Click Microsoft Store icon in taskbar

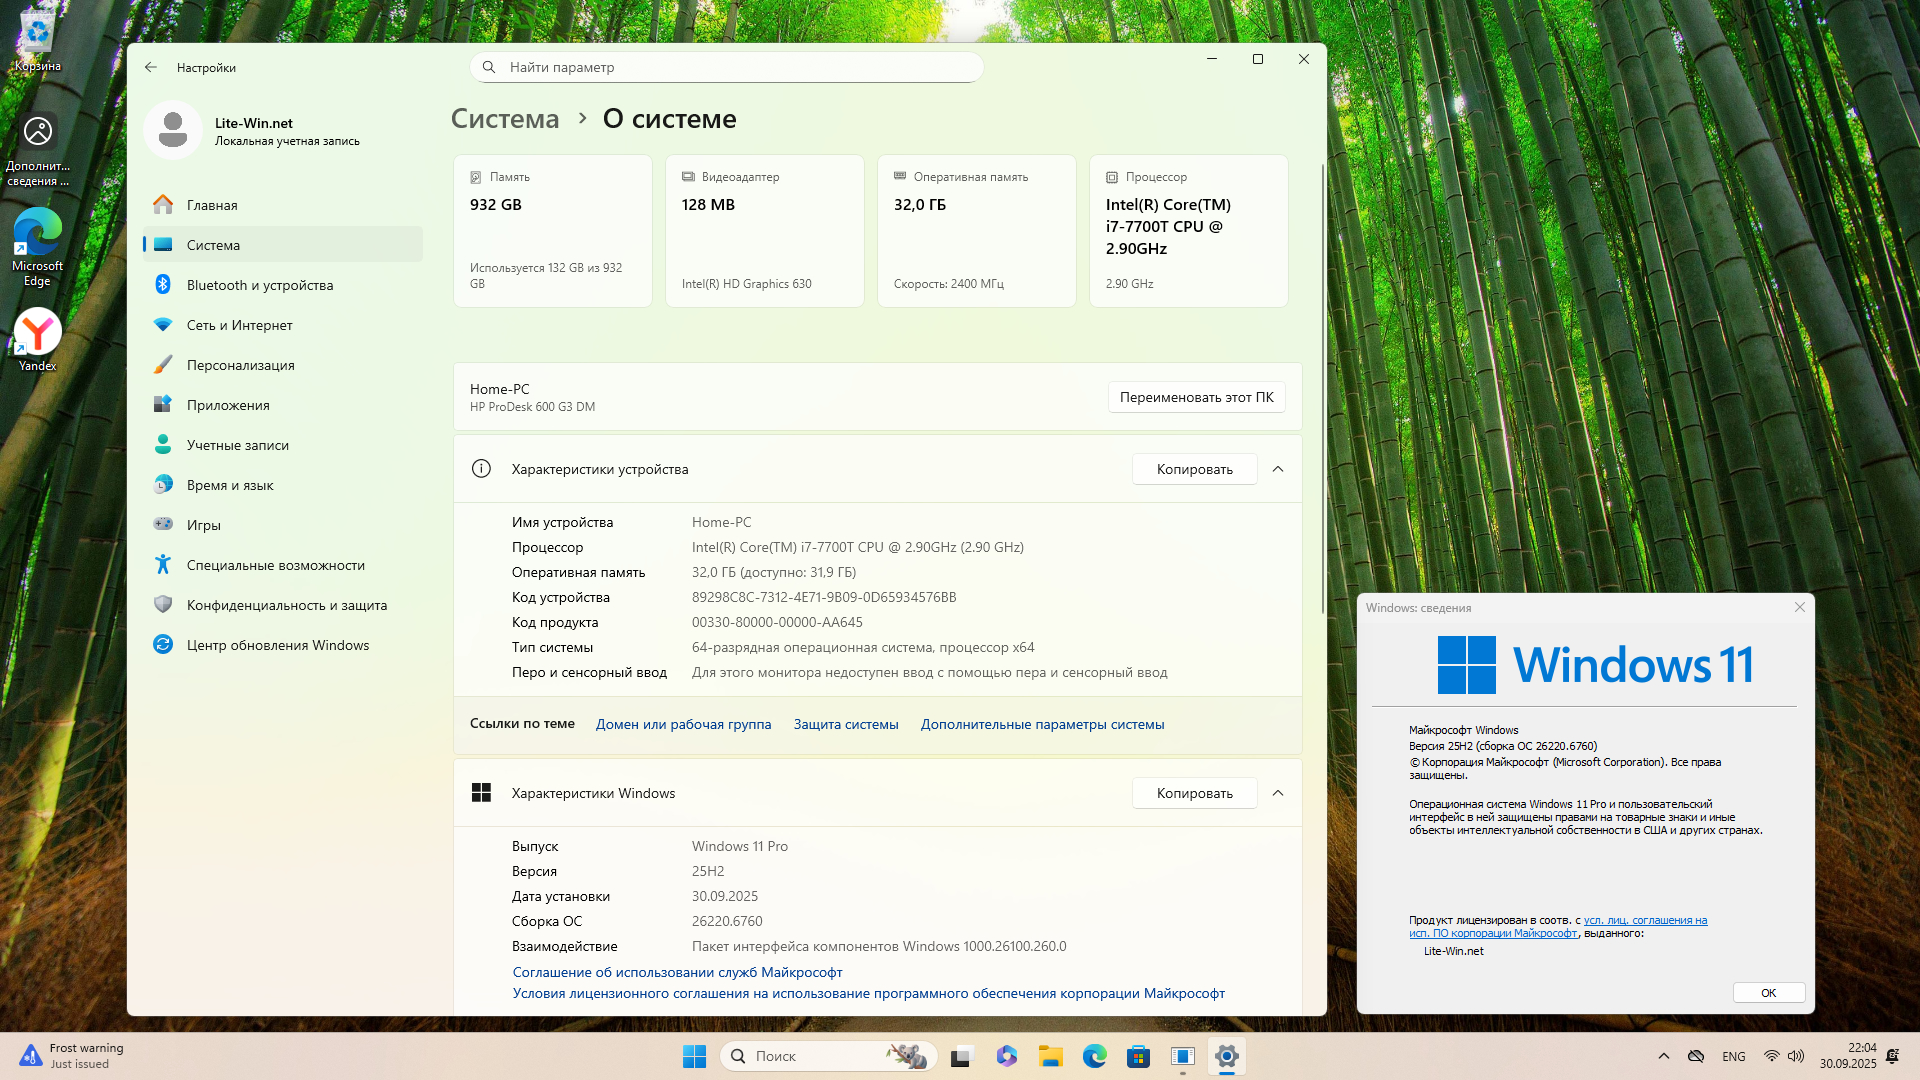point(1138,1056)
